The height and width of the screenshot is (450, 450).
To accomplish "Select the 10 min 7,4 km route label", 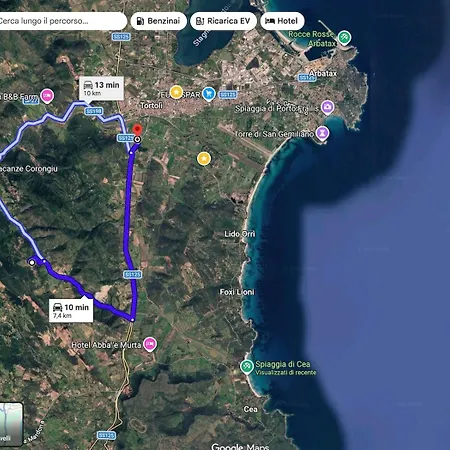I will coord(71,310).
